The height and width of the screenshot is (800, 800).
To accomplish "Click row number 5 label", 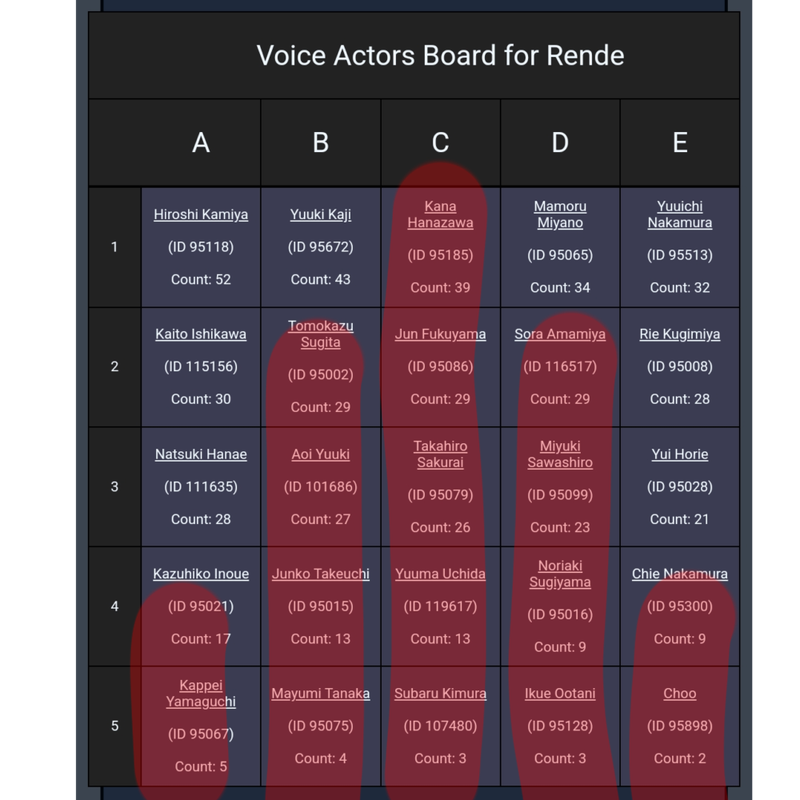I will 114,726.
